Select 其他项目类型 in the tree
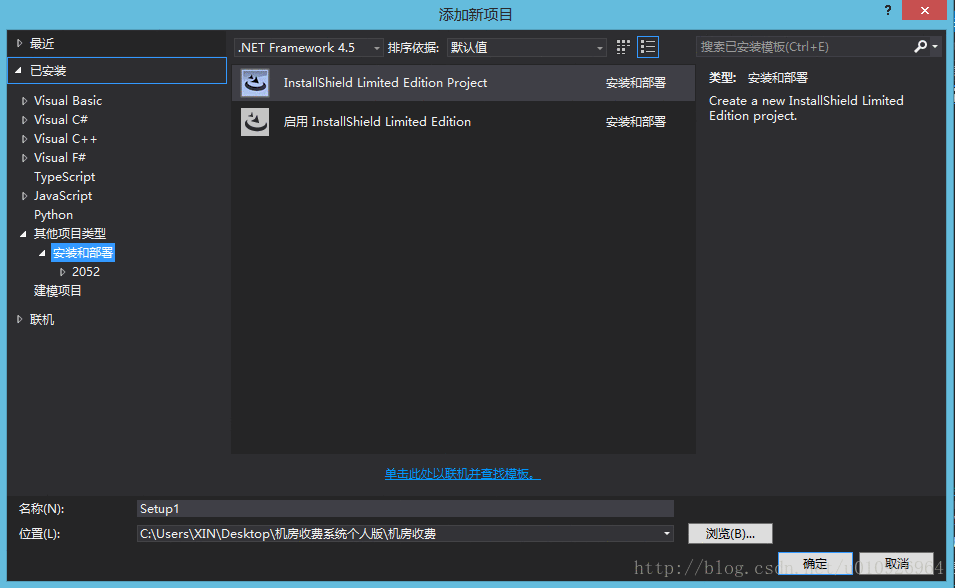The width and height of the screenshot is (955, 588). click(69, 233)
